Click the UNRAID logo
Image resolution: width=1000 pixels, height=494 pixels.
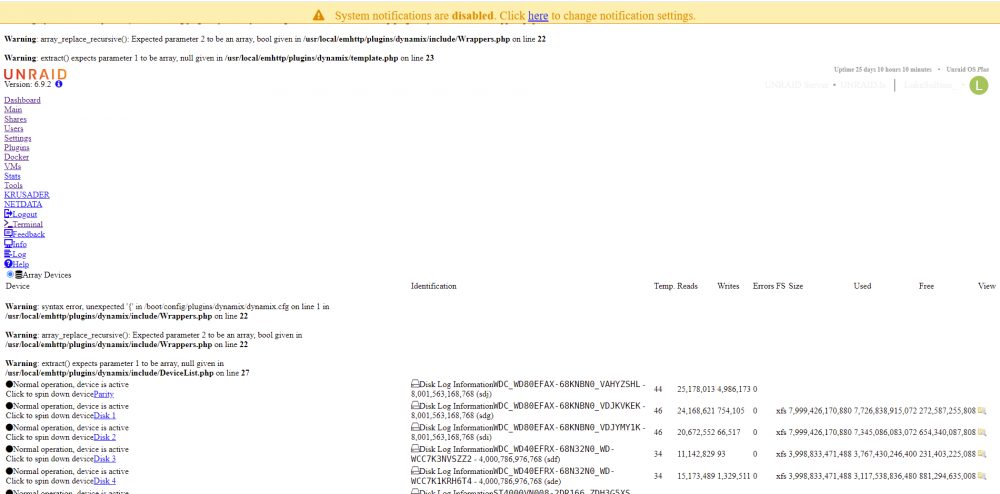pyautogui.click(x=35, y=74)
